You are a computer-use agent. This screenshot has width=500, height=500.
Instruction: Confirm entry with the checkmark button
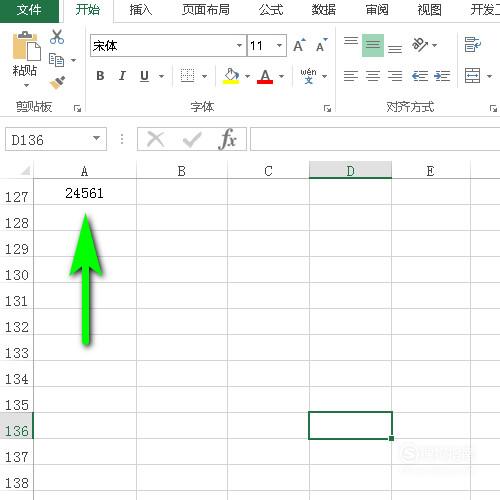(x=192, y=139)
